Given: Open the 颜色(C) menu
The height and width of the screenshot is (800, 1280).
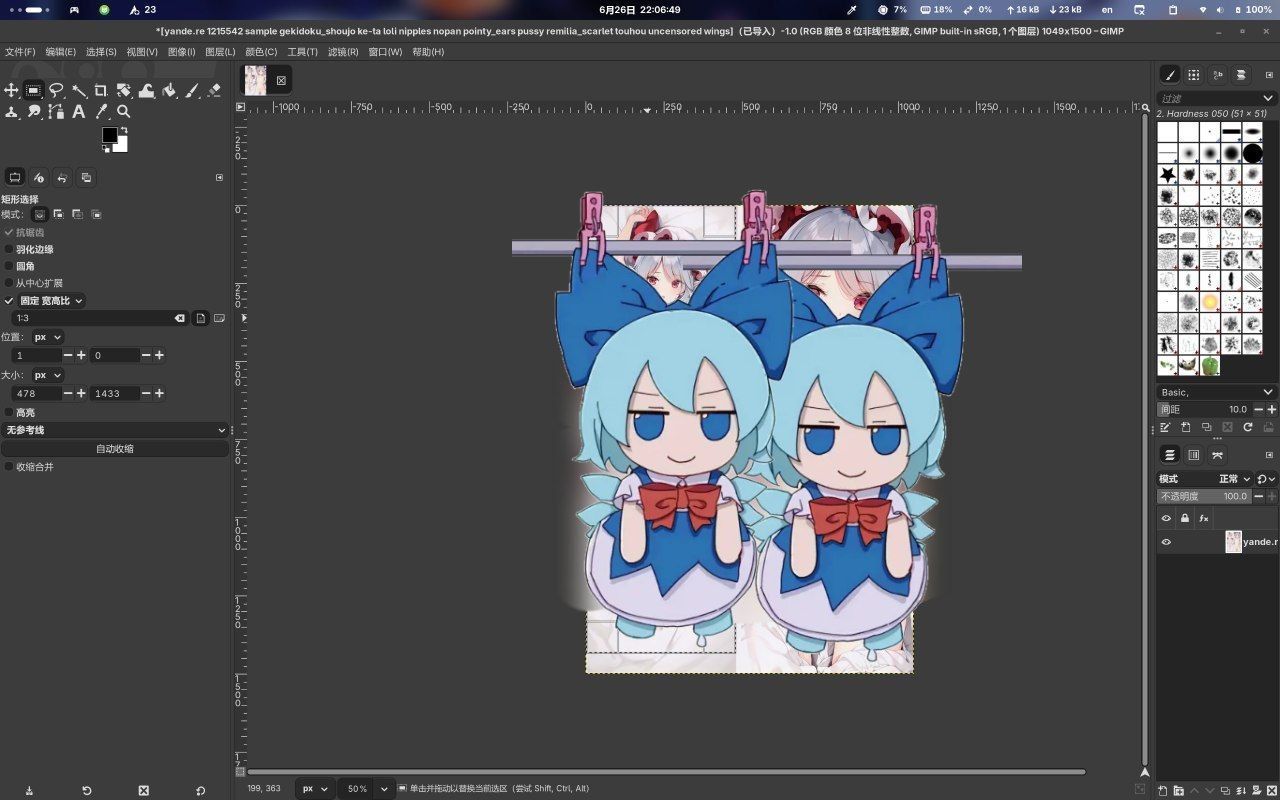Looking at the screenshot, I should click(x=261, y=52).
